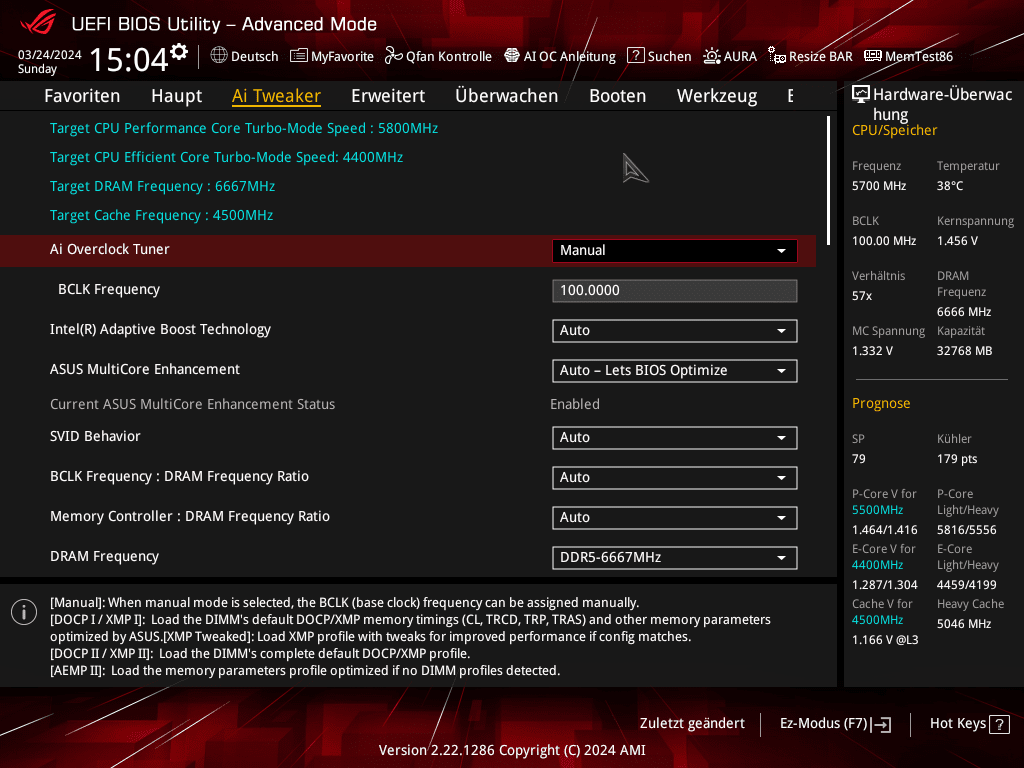Select SVID Behavior label
The height and width of the screenshot is (768, 1024).
tap(95, 436)
